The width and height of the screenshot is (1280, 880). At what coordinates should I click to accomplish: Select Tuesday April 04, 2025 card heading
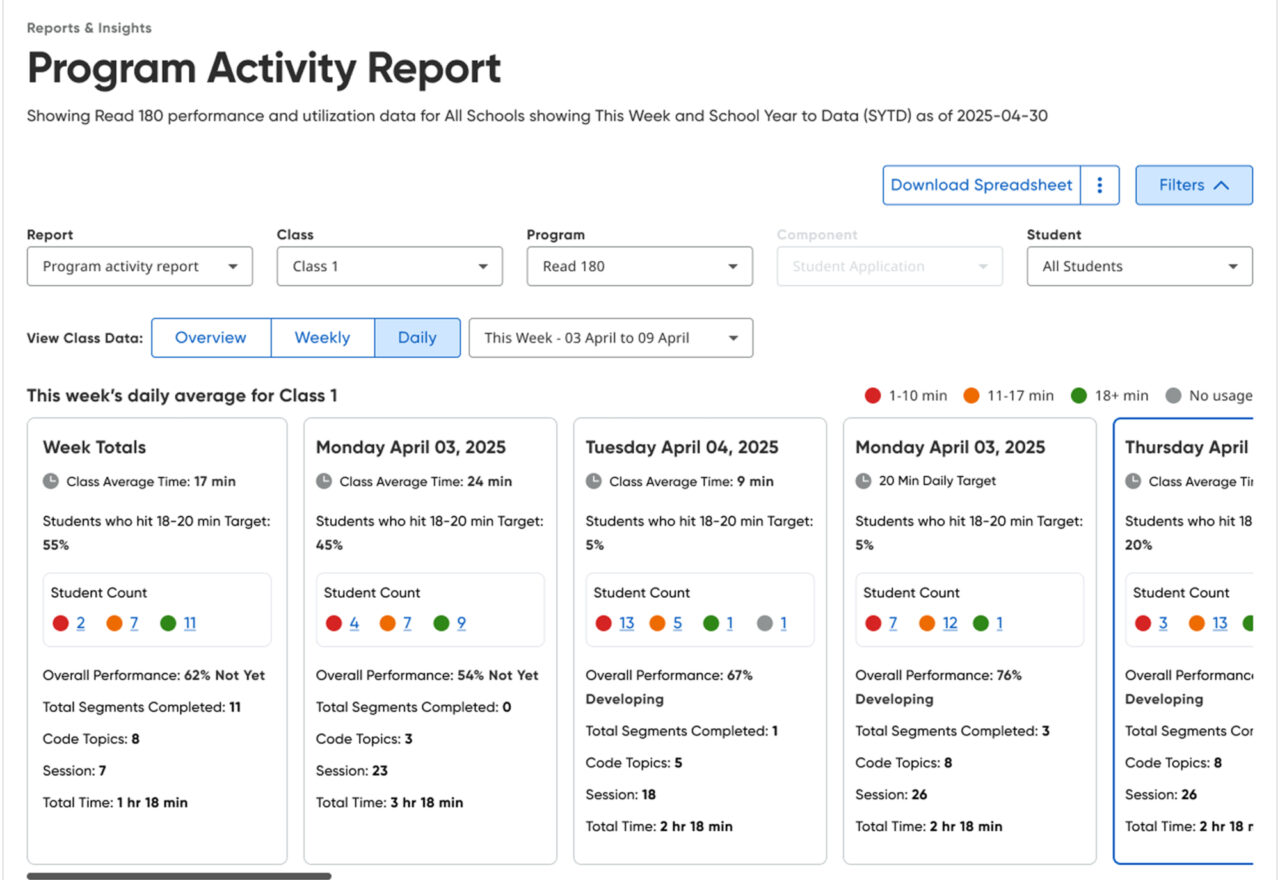(682, 447)
